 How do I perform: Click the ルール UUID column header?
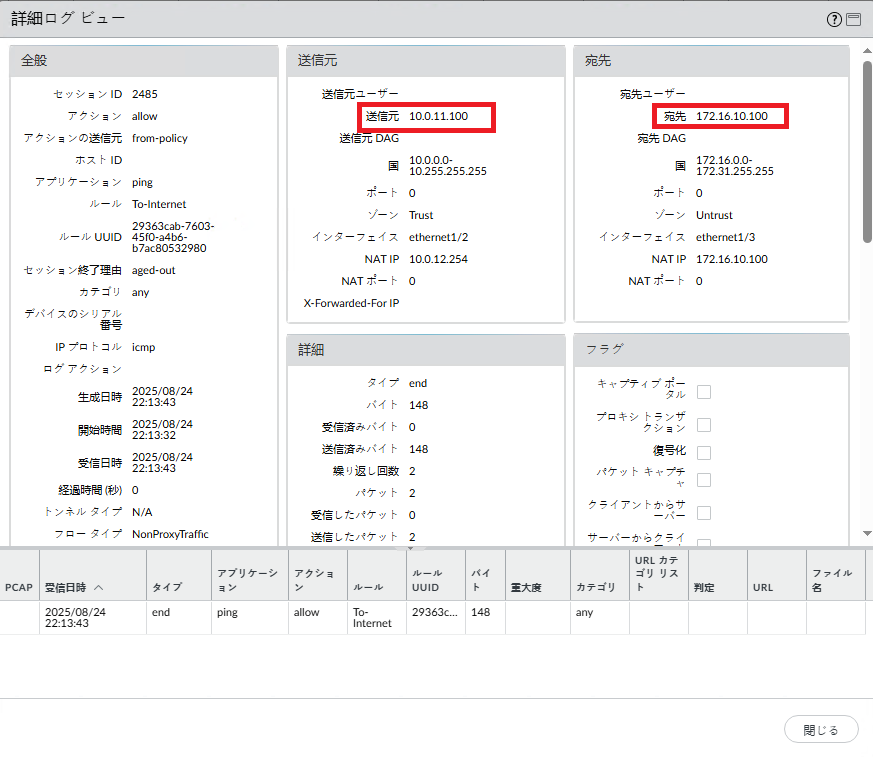(x=427, y=581)
